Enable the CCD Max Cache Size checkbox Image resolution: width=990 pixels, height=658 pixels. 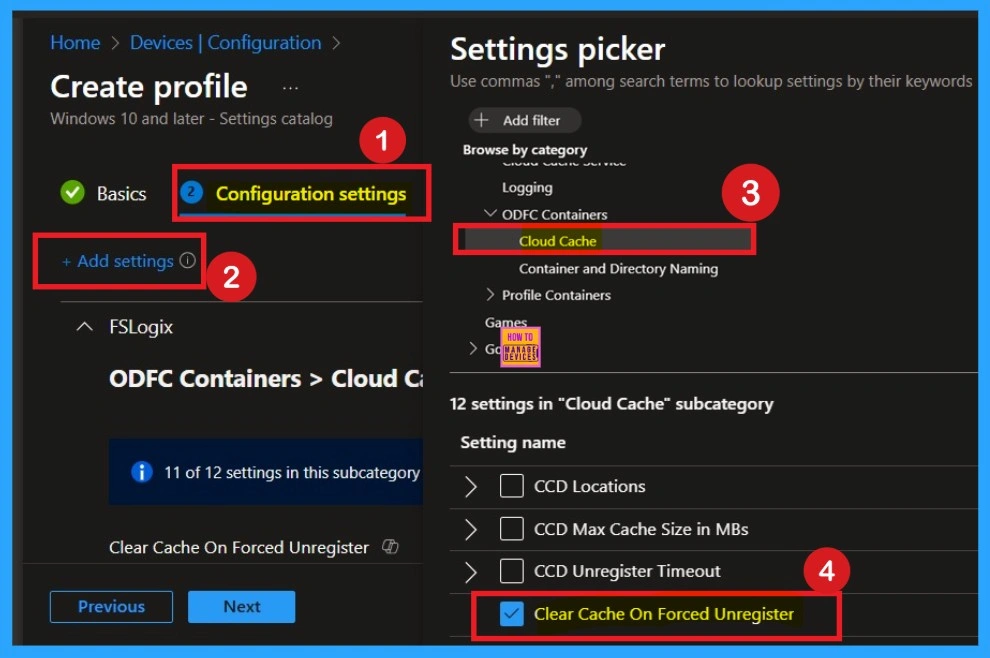click(x=512, y=529)
